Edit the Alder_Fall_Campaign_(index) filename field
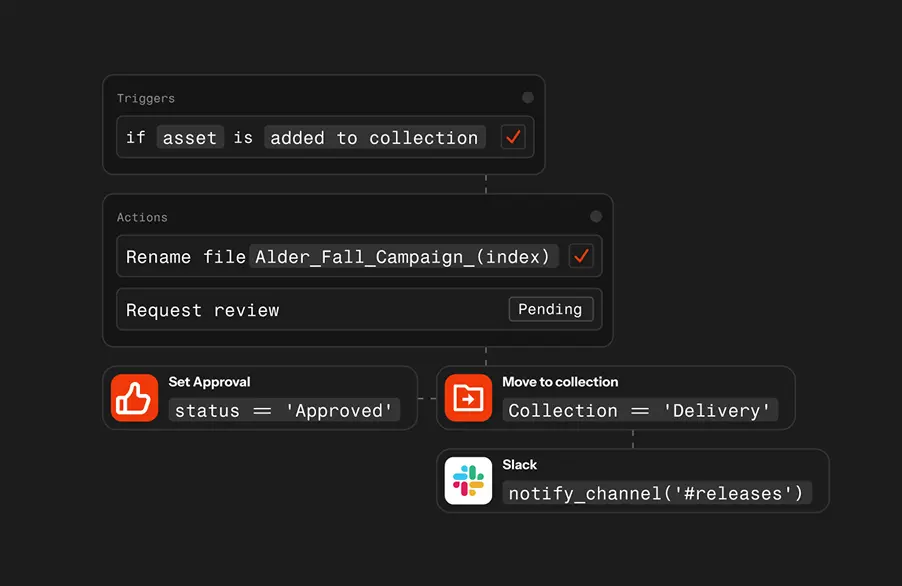This screenshot has width=902, height=586. click(403, 256)
